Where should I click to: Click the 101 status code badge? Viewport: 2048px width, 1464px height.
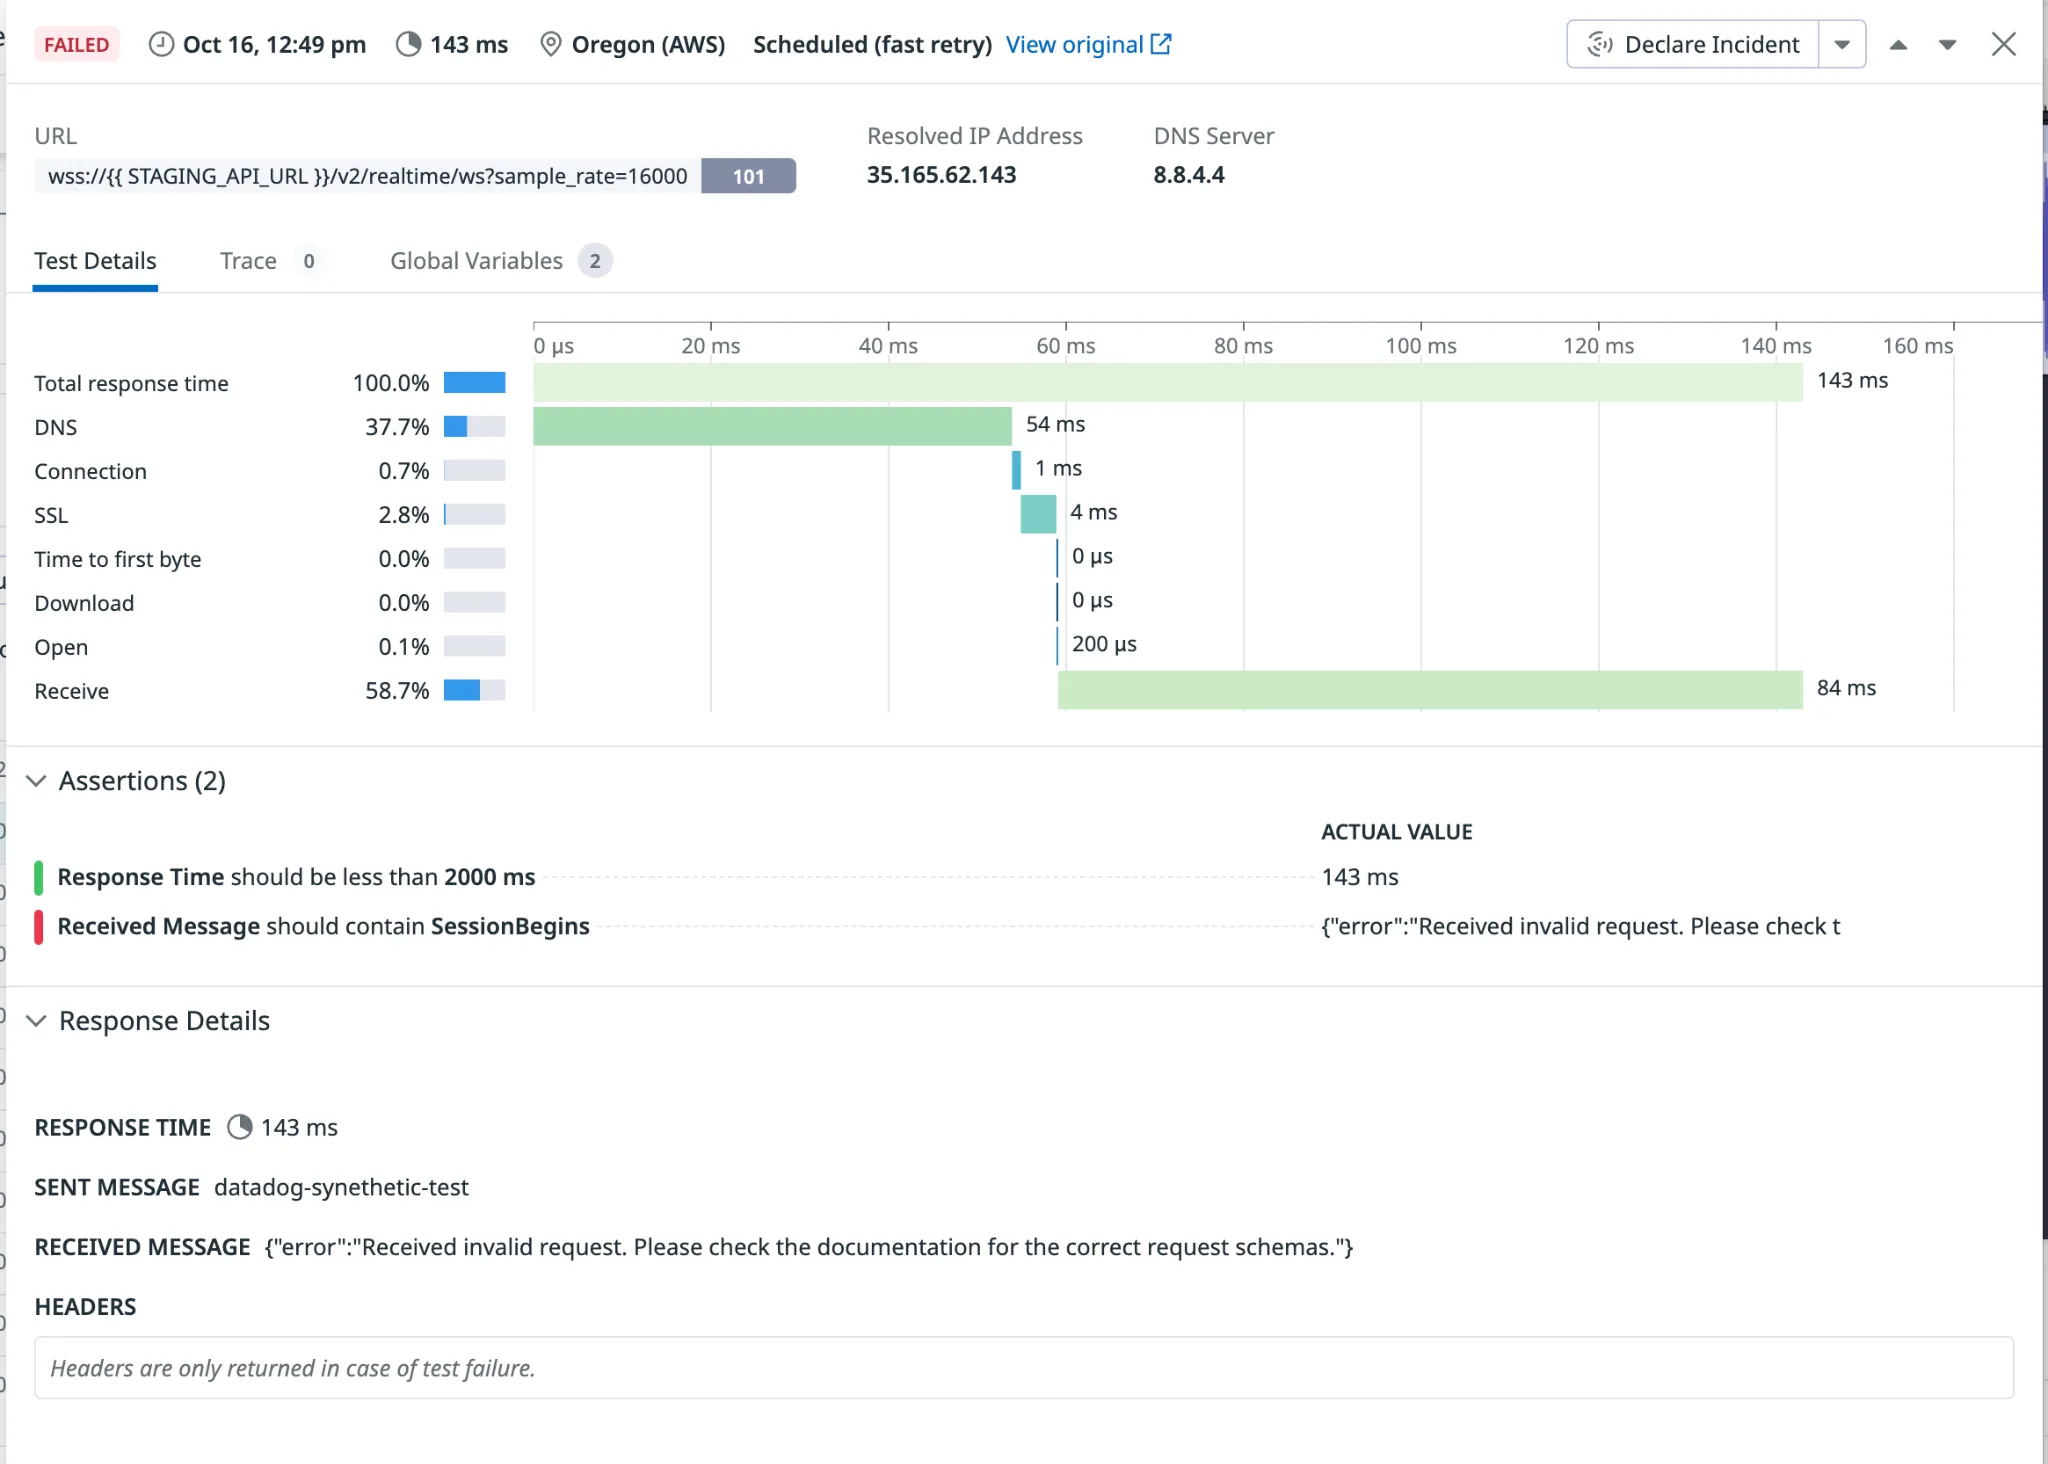pos(748,176)
